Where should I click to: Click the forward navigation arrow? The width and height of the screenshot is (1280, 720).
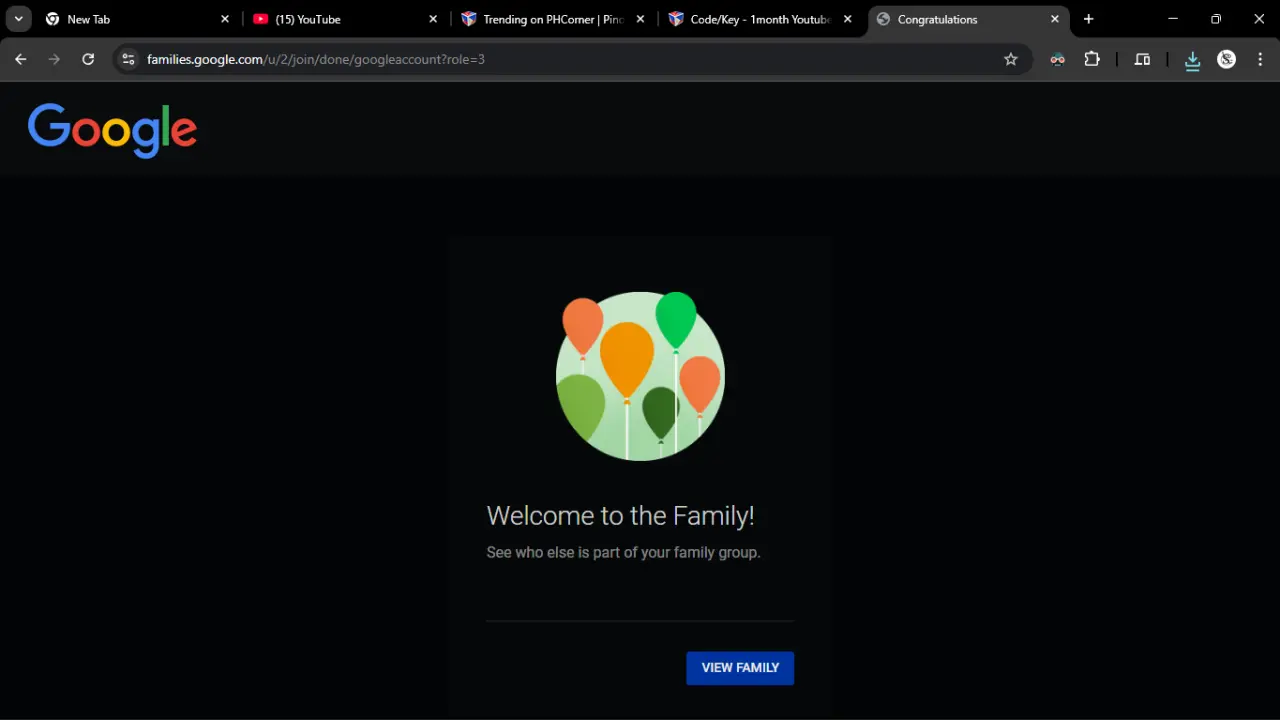click(54, 59)
